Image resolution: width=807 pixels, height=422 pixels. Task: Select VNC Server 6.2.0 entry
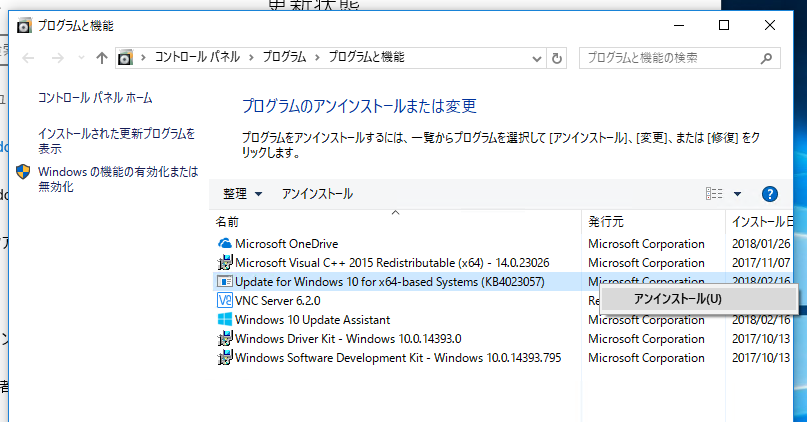tap(277, 301)
